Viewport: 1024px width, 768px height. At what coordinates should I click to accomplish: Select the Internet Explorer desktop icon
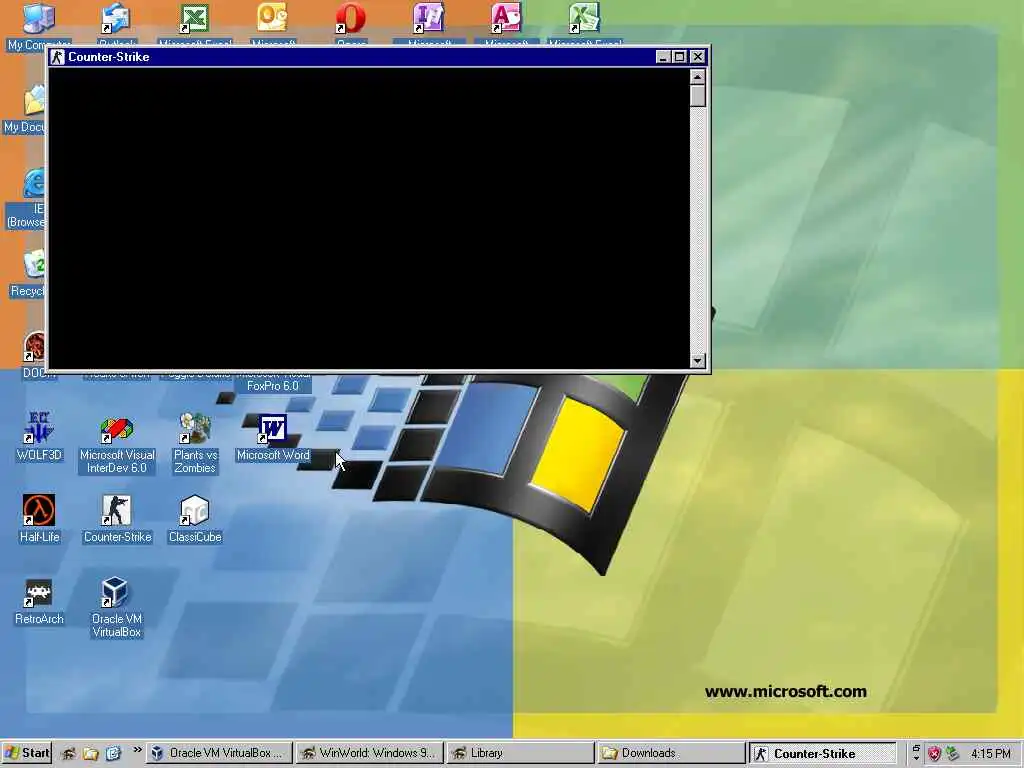pos(35,184)
